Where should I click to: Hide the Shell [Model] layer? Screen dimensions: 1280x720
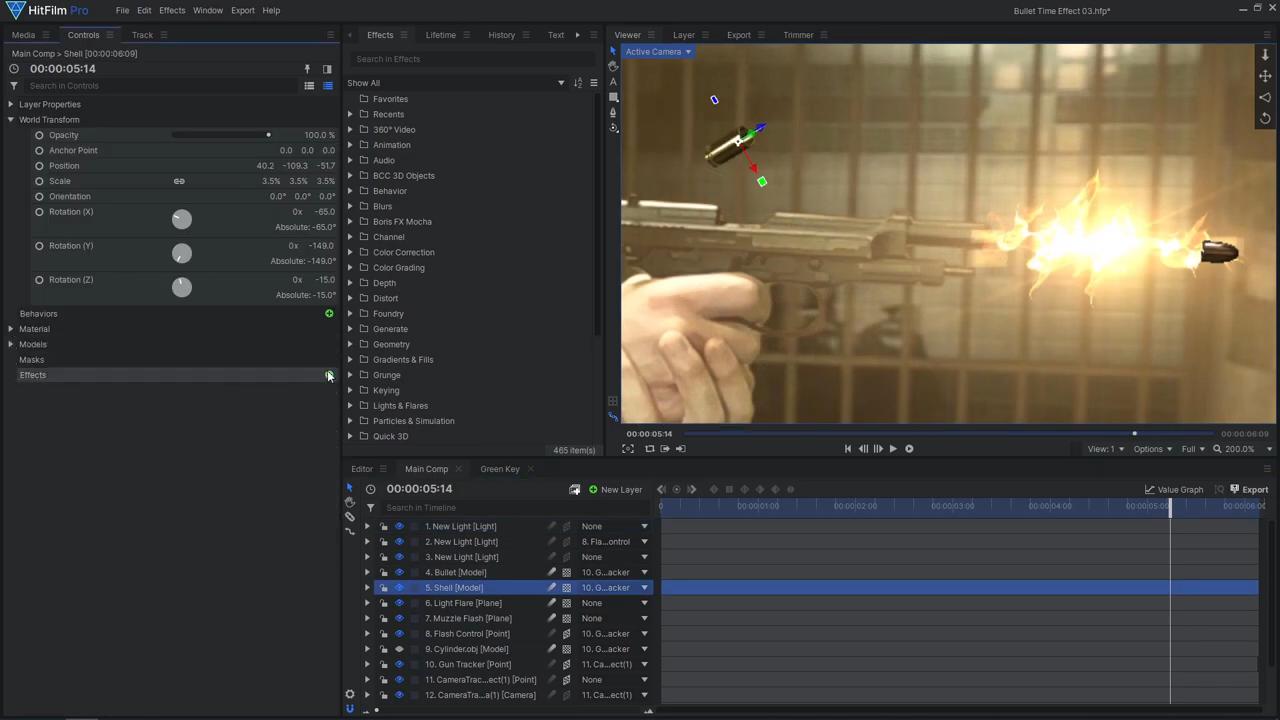[x=399, y=588]
